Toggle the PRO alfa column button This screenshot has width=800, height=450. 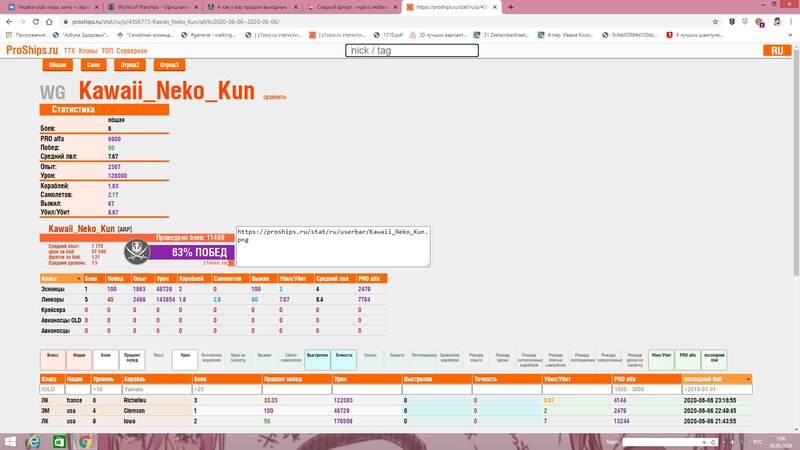coord(688,360)
